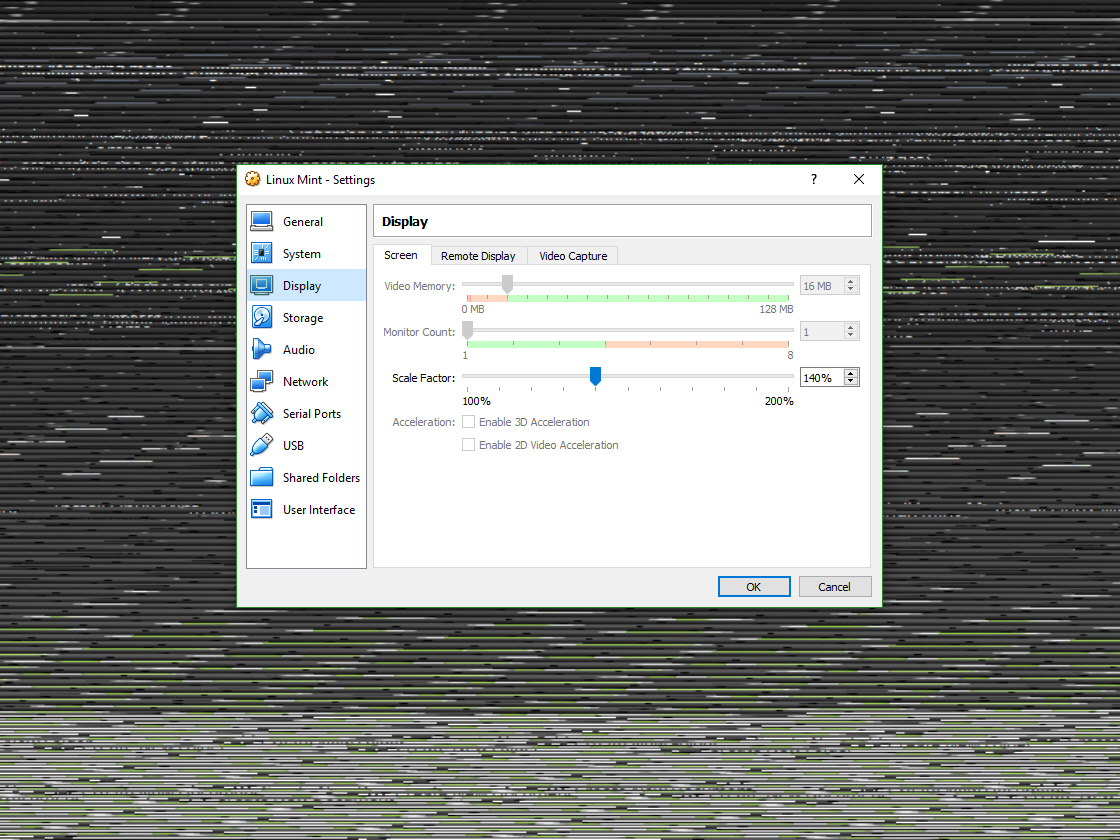Enable 2D Video Acceleration
1120x840 pixels.
pyautogui.click(x=468, y=444)
